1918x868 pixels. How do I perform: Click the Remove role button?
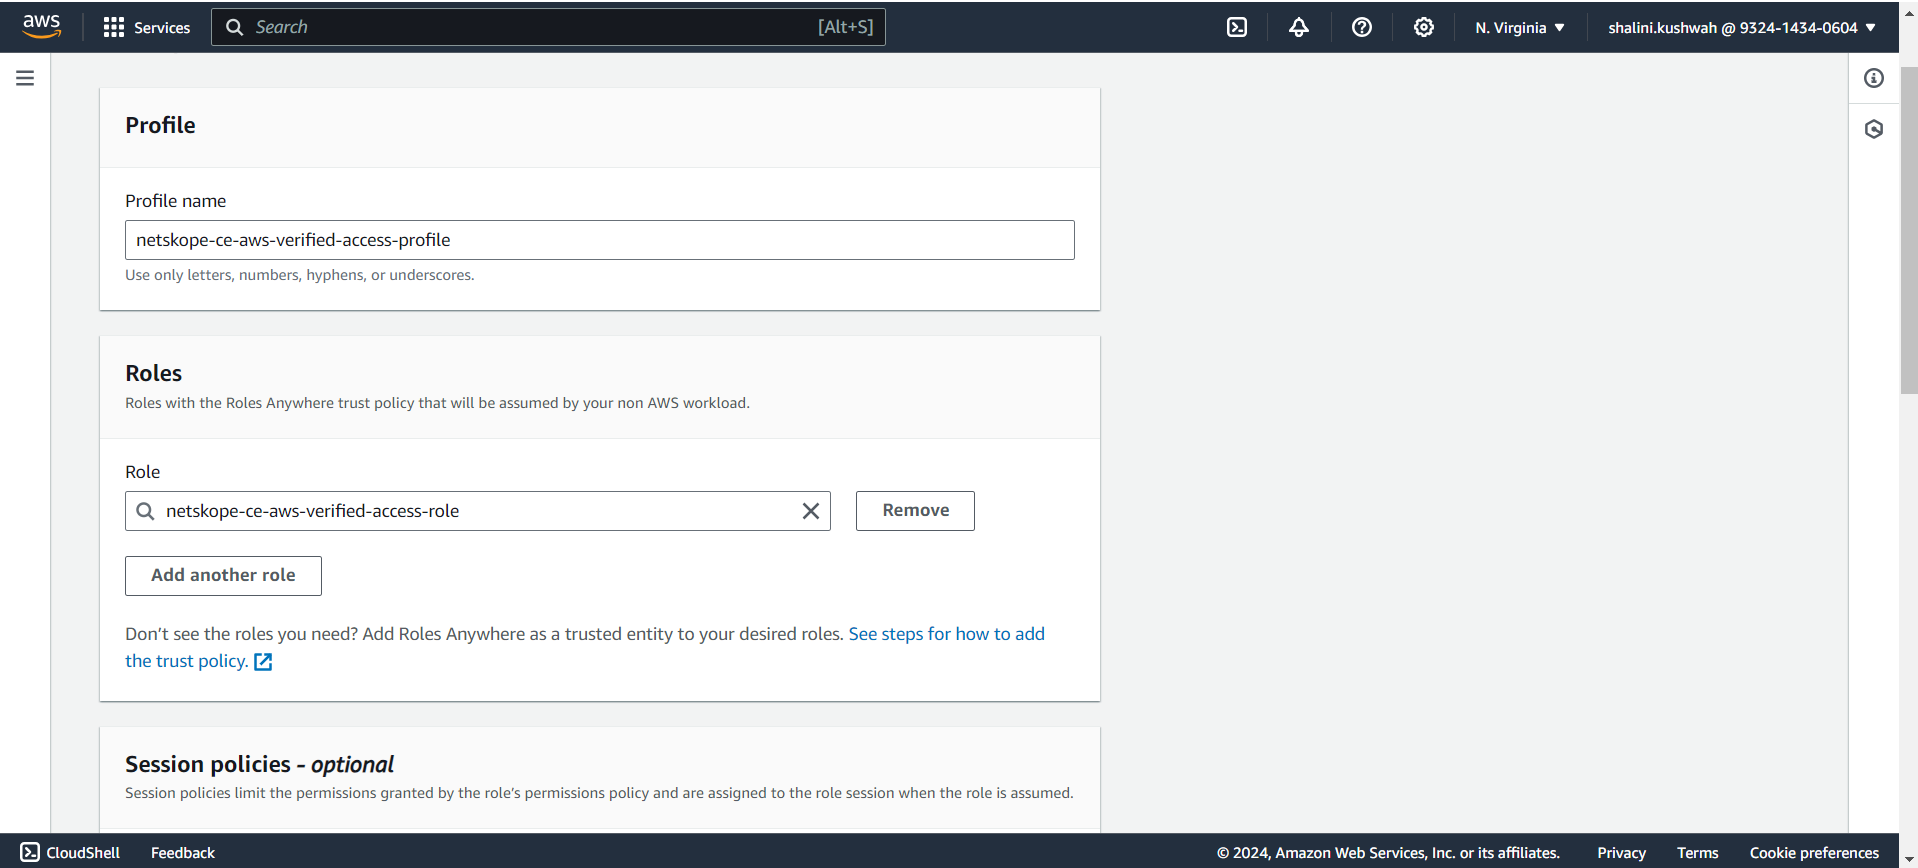point(915,511)
